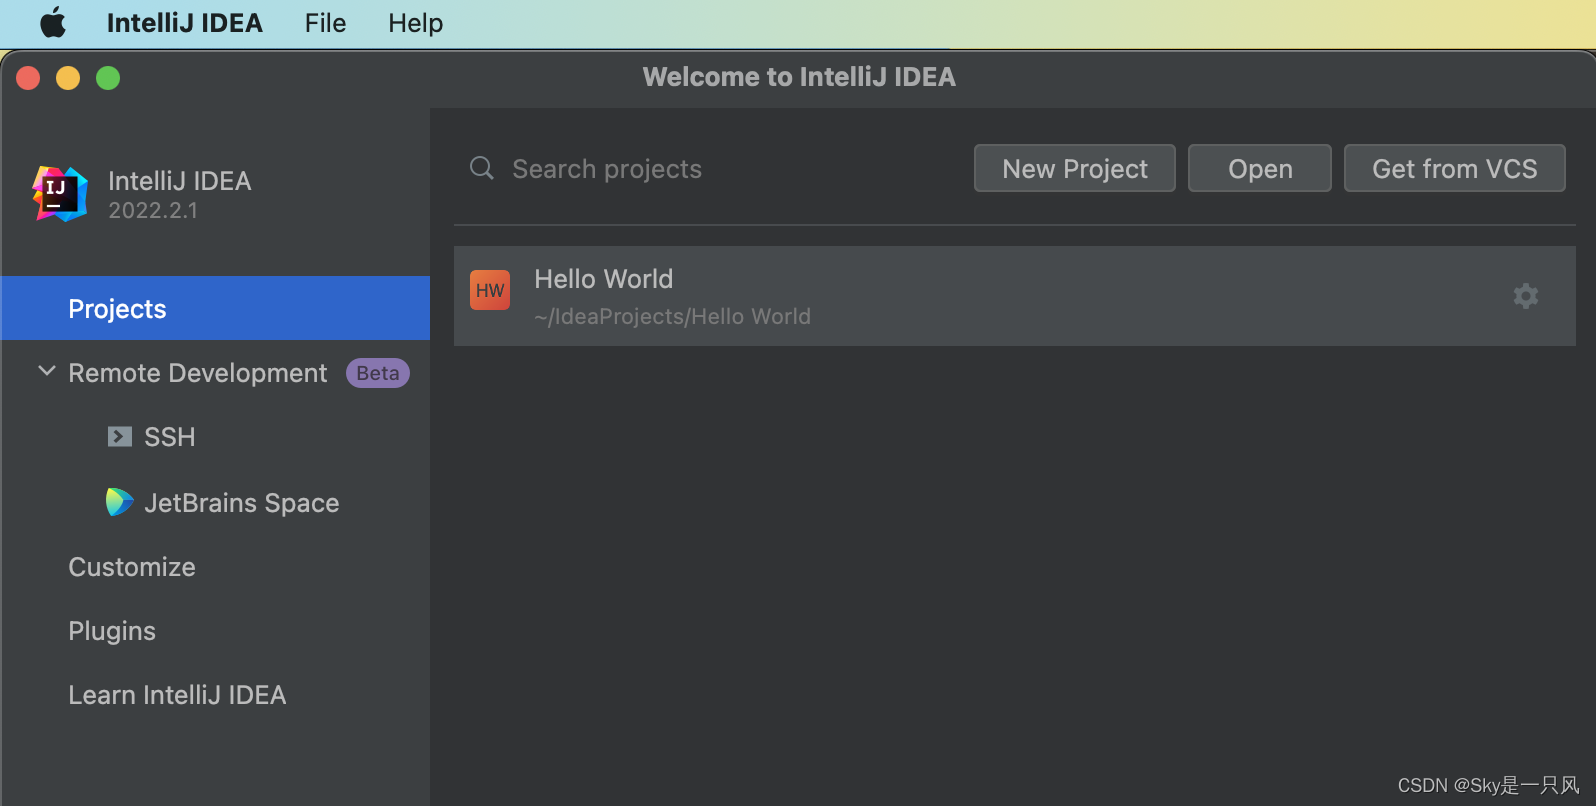
Task: Maximize window with green button
Action: pyautogui.click(x=108, y=78)
